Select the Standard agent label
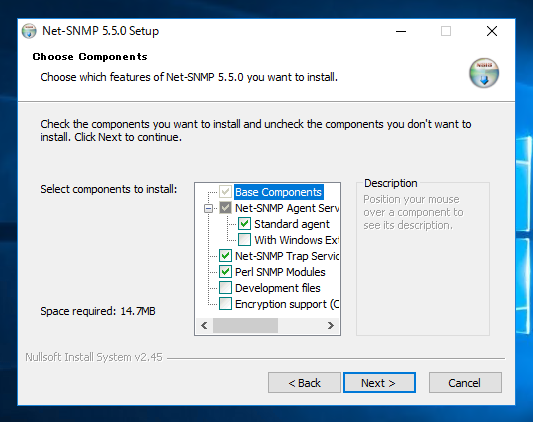Image resolution: width=533 pixels, height=422 pixels. pos(292,224)
